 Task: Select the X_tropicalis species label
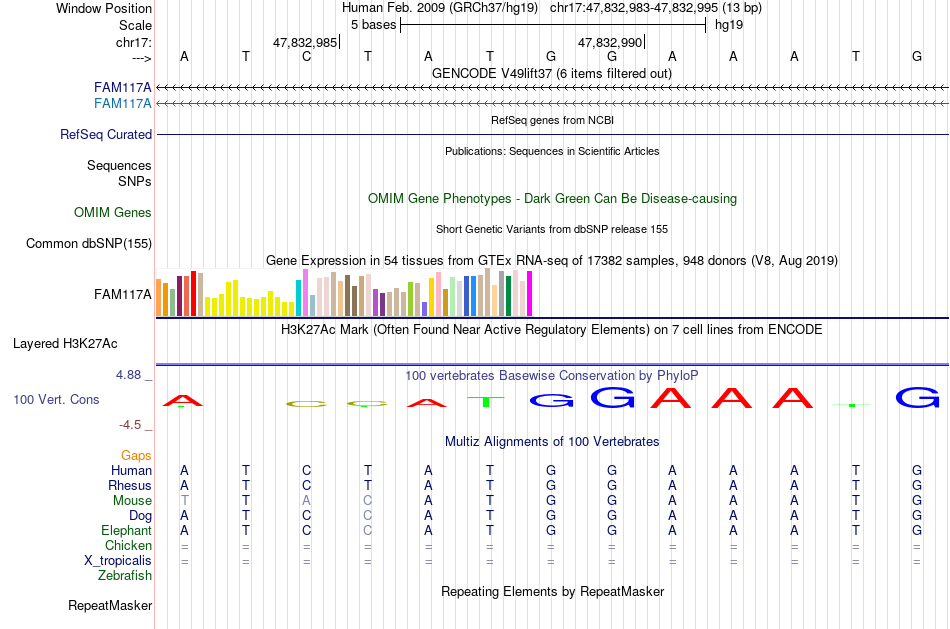[x=118, y=561]
